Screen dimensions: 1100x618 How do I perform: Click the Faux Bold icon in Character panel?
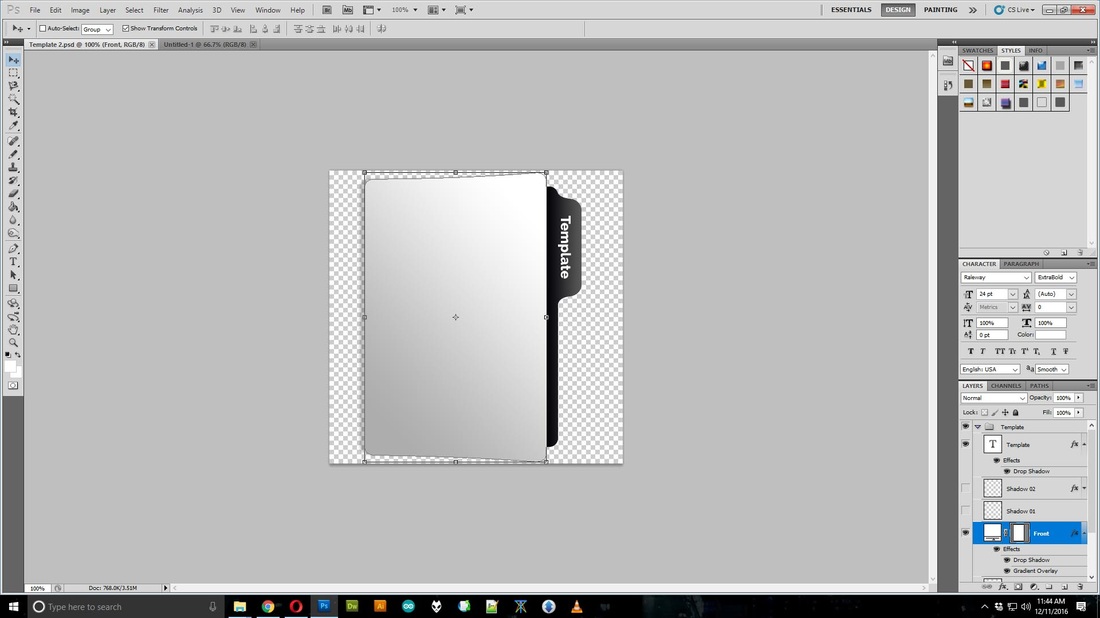(x=970, y=350)
